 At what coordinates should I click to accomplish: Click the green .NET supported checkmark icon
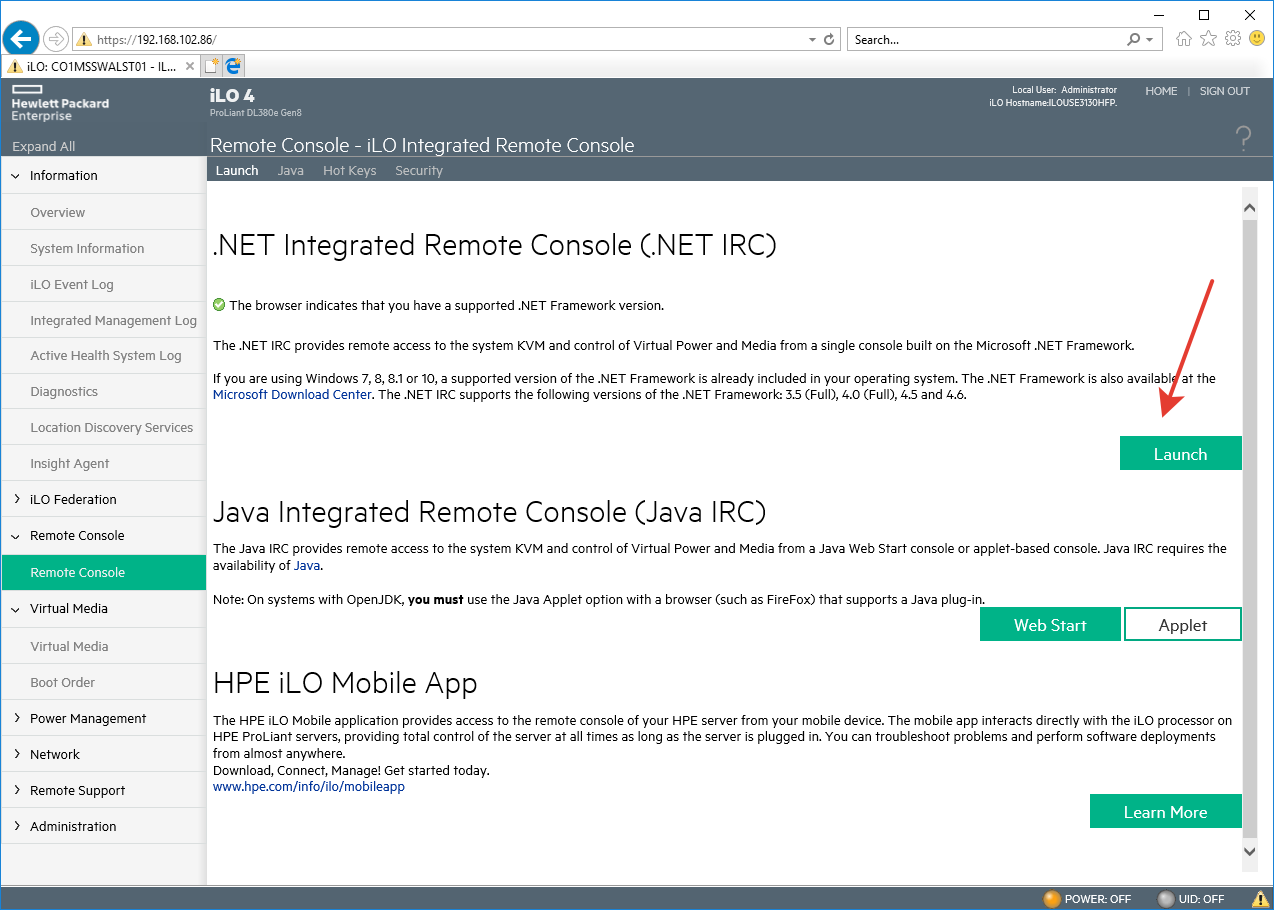(219, 305)
